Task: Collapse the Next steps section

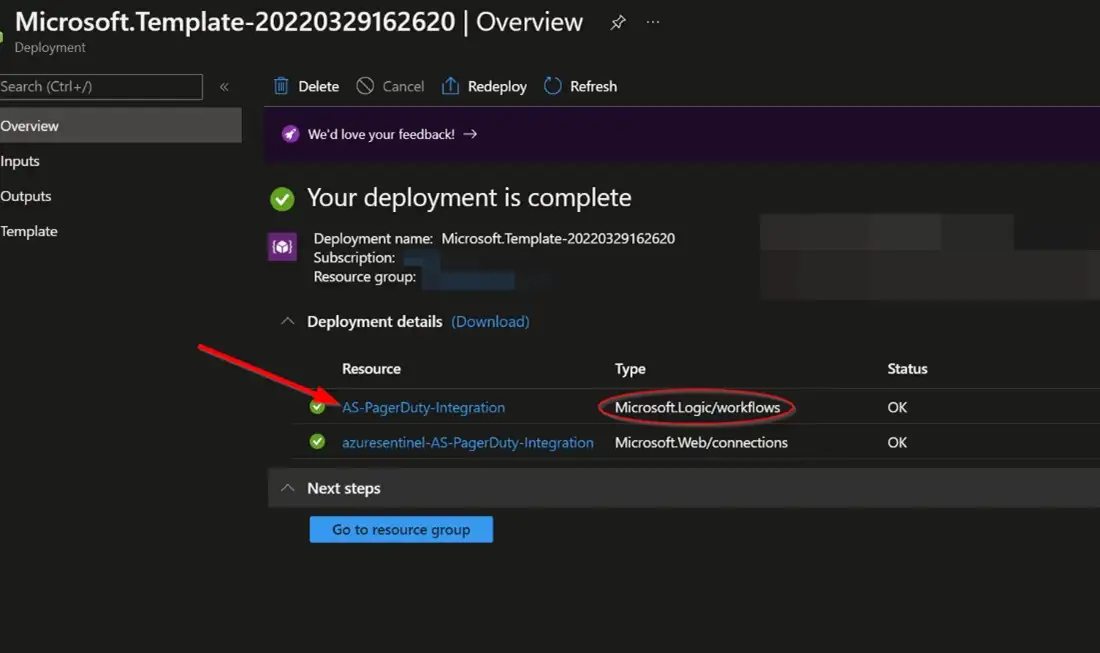Action: [x=288, y=488]
